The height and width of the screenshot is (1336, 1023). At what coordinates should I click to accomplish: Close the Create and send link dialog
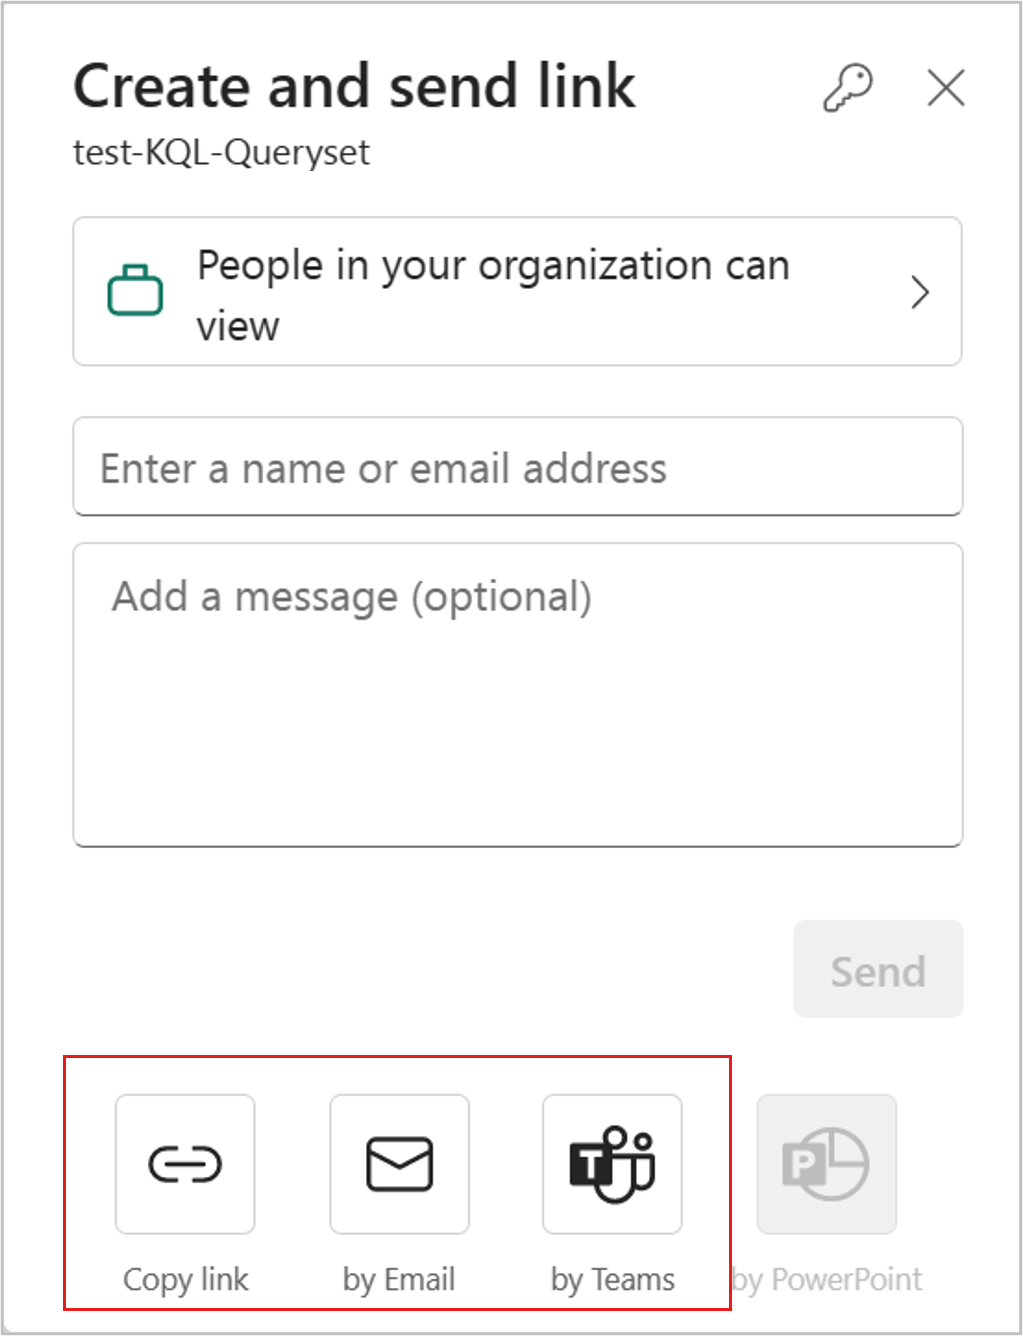[945, 88]
